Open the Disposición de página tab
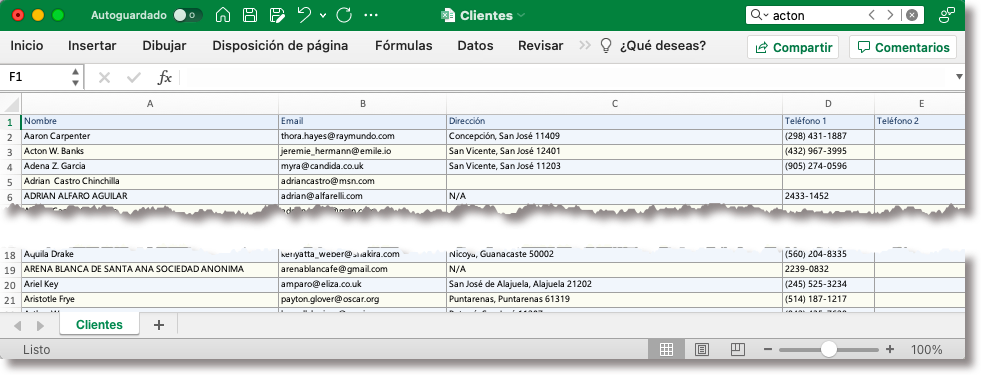981x375 pixels. tap(280, 46)
